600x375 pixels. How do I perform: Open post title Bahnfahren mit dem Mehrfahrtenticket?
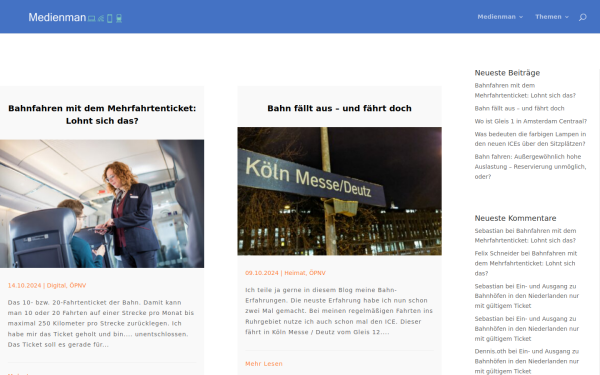[102, 114]
